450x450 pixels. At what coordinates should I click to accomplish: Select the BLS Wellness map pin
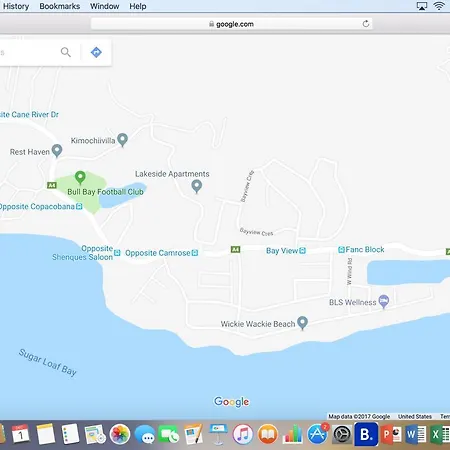384,301
